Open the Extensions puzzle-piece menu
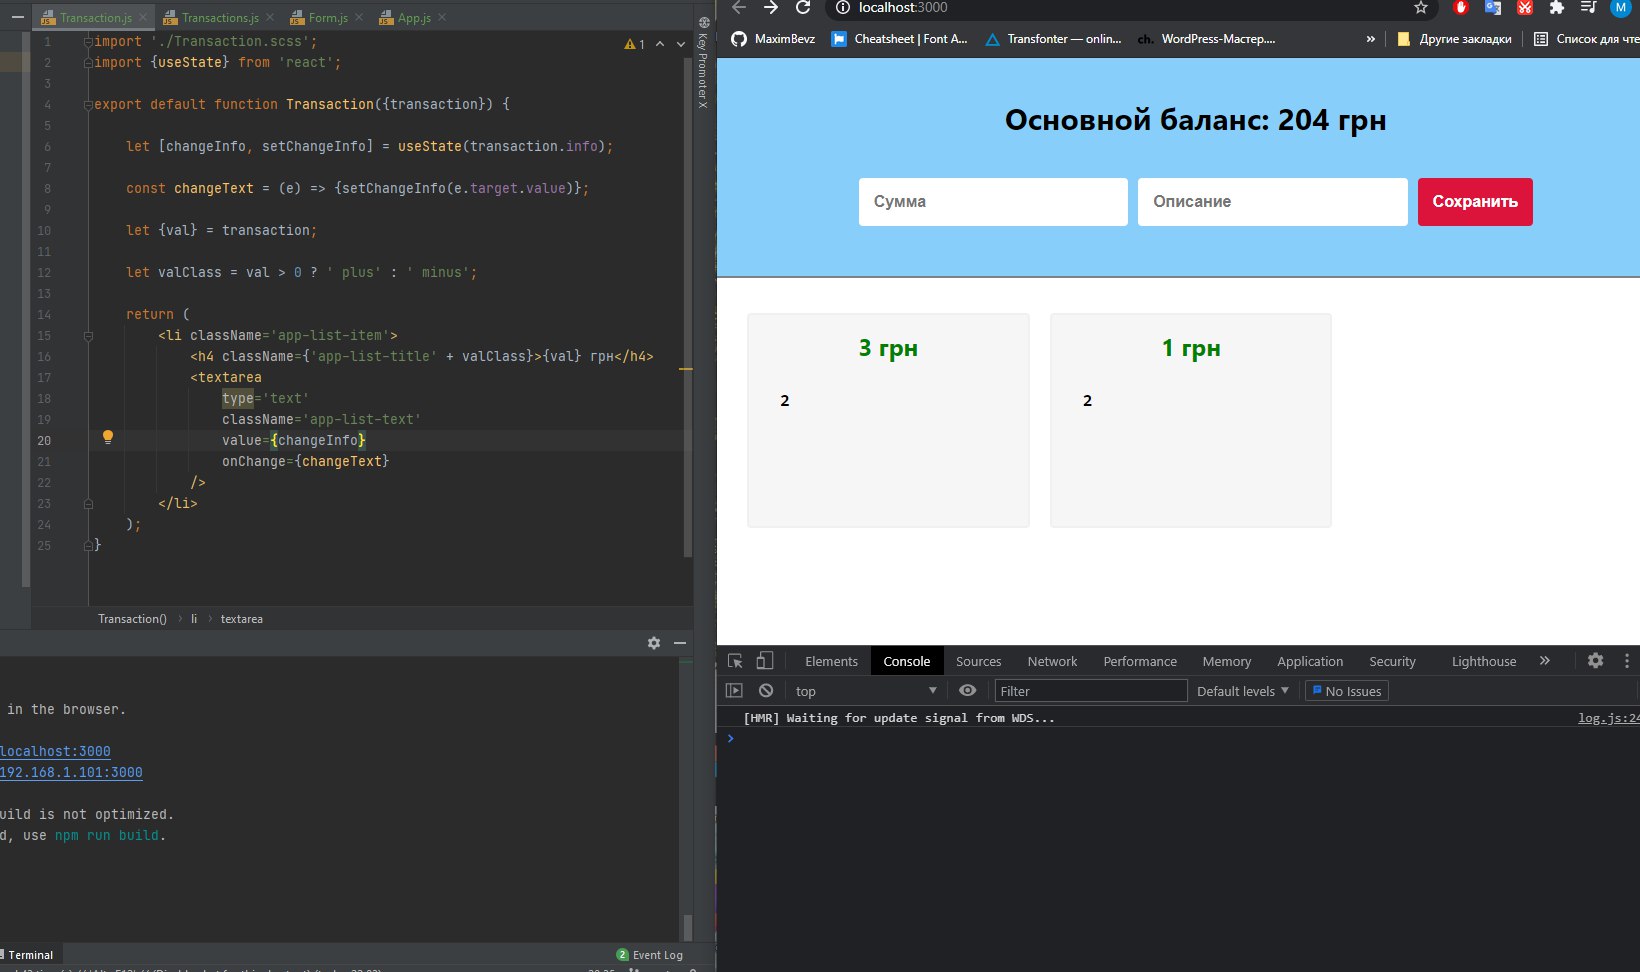The image size is (1640, 972). point(1557,8)
